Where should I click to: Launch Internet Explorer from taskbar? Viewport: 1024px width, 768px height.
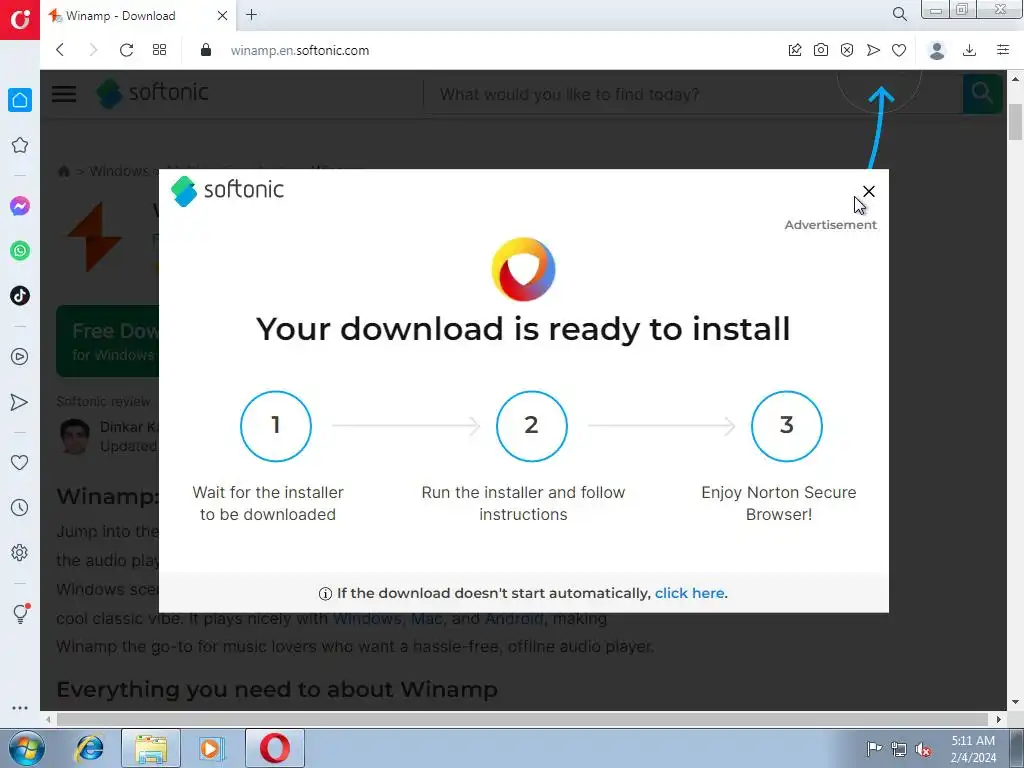pos(89,748)
